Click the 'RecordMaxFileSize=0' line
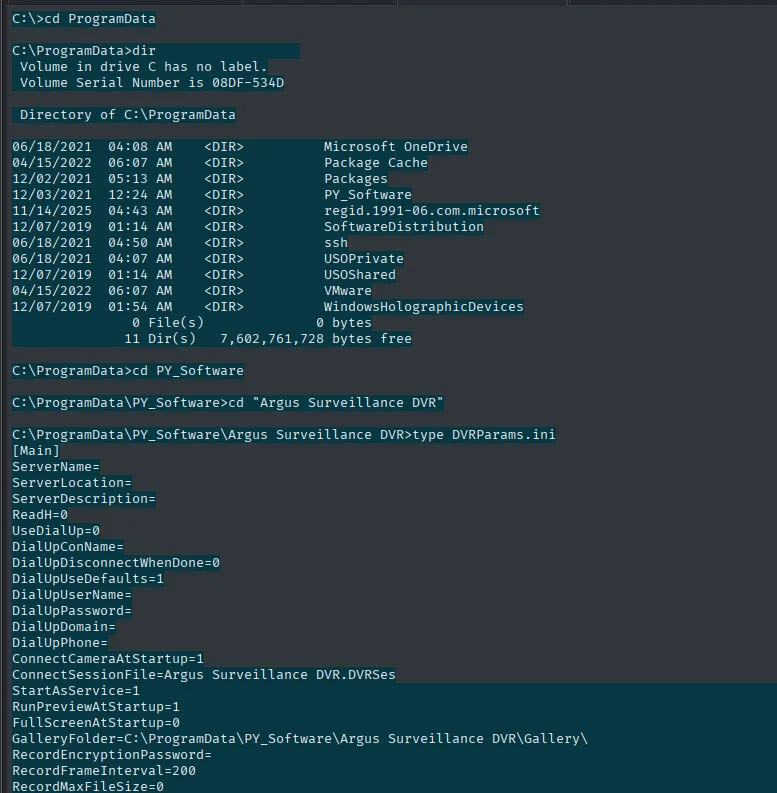 coord(88,787)
